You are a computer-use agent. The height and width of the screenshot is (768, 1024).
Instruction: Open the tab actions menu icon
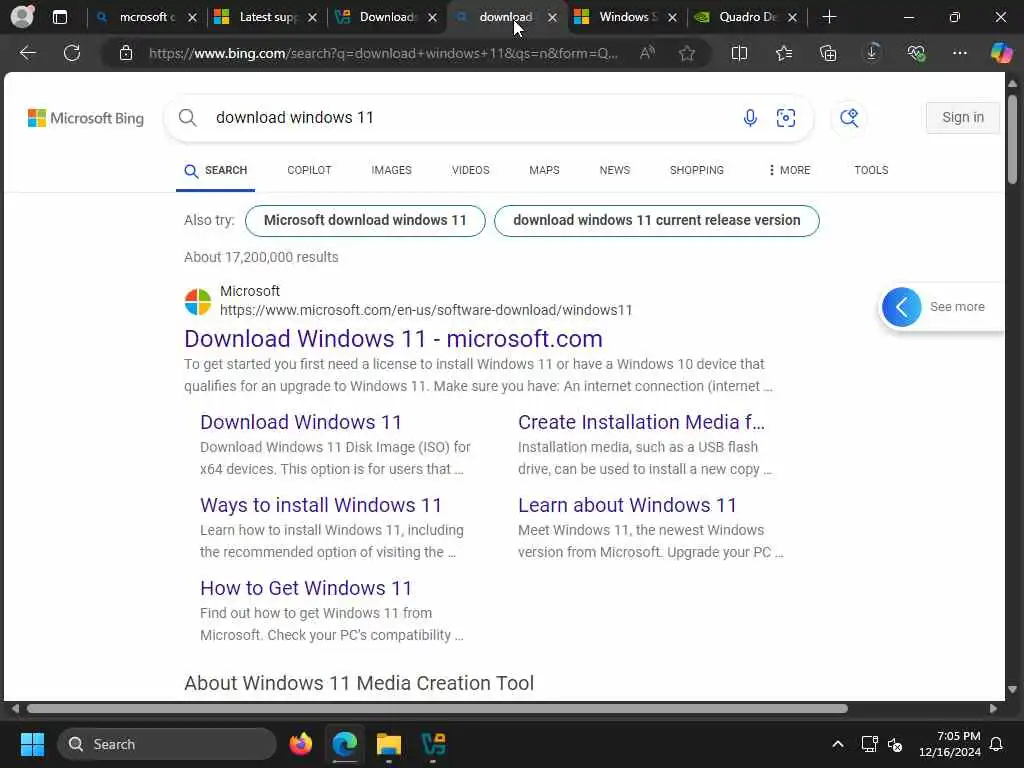(59, 17)
